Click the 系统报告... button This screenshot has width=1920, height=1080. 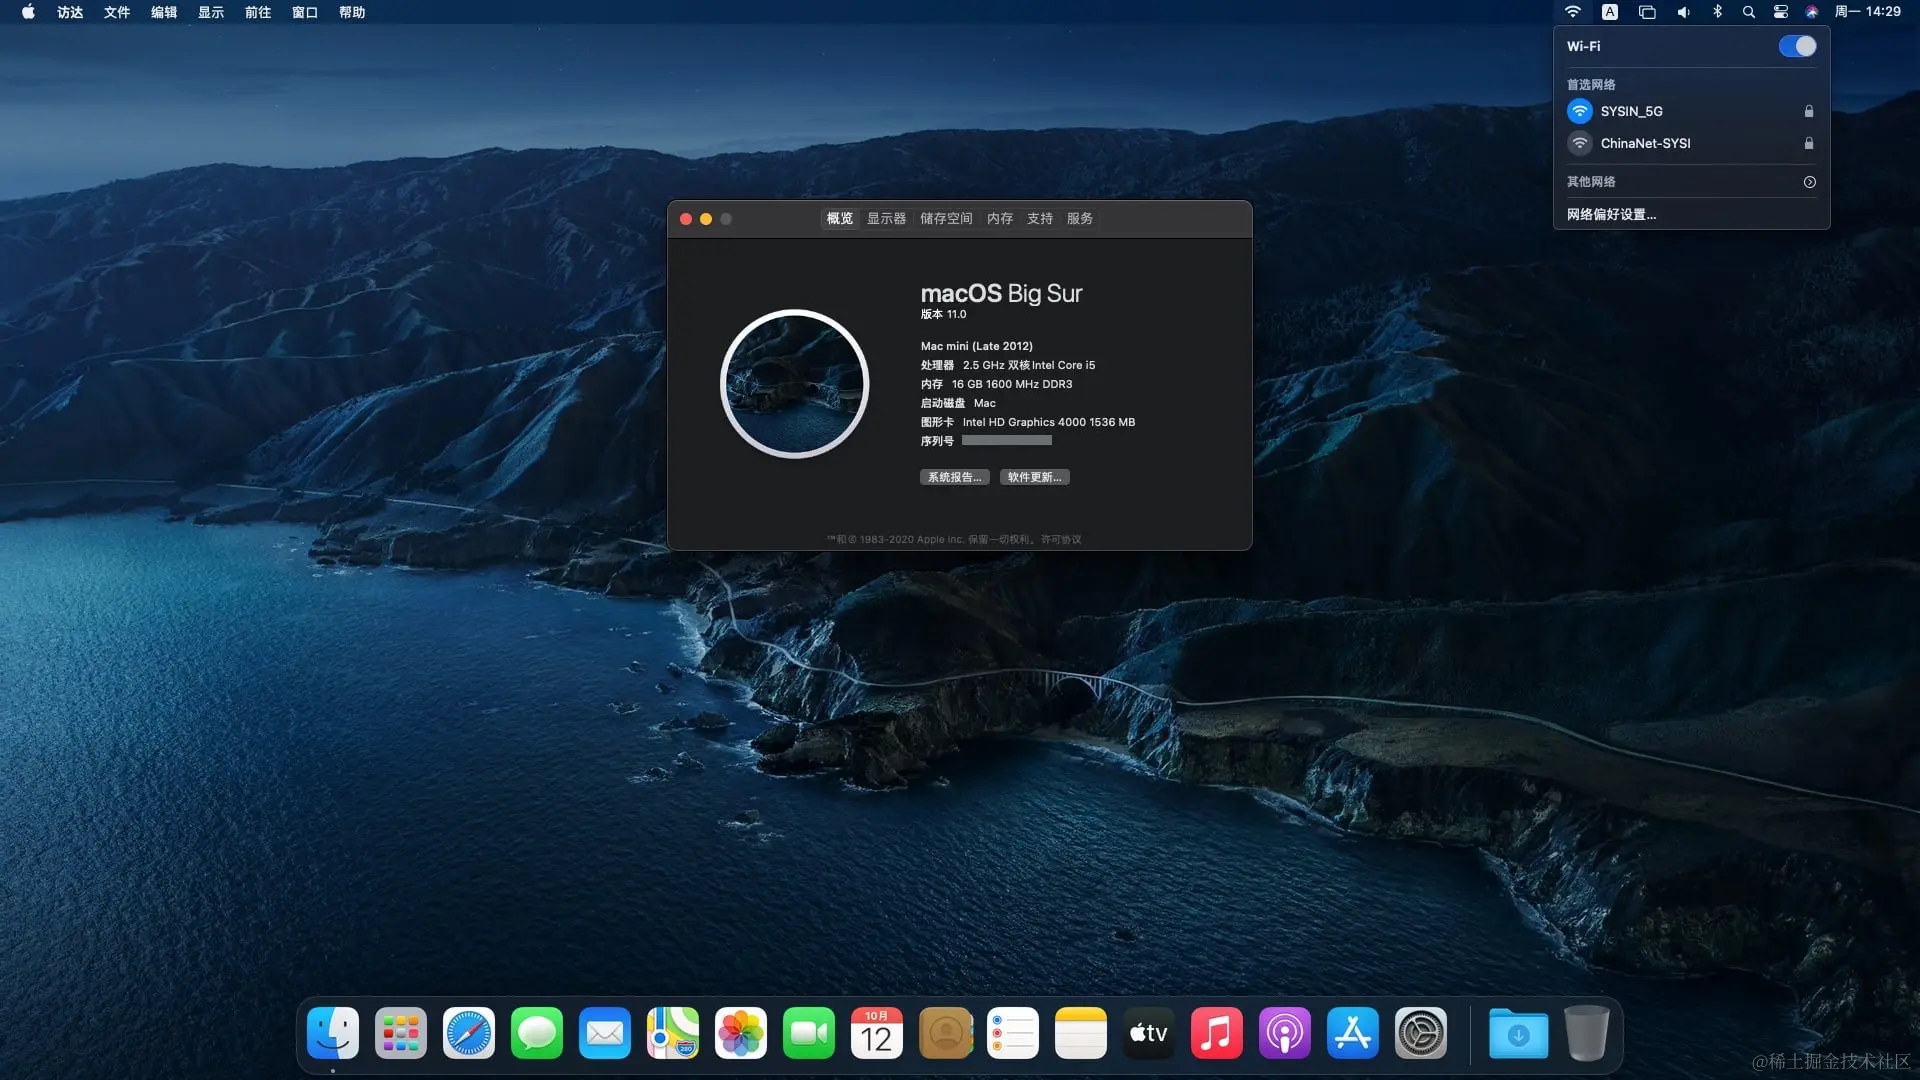click(953, 477)
